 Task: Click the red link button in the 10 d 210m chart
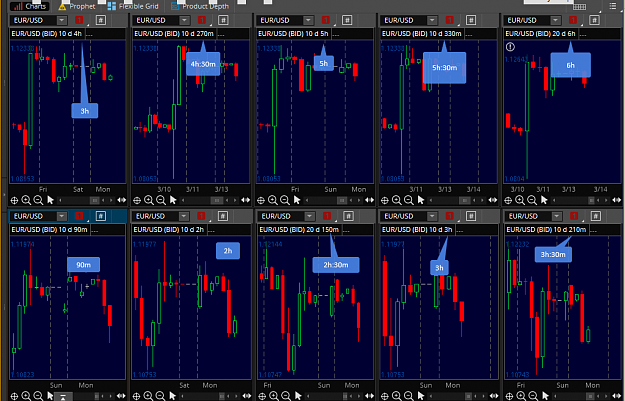click(x=574, y=216)
